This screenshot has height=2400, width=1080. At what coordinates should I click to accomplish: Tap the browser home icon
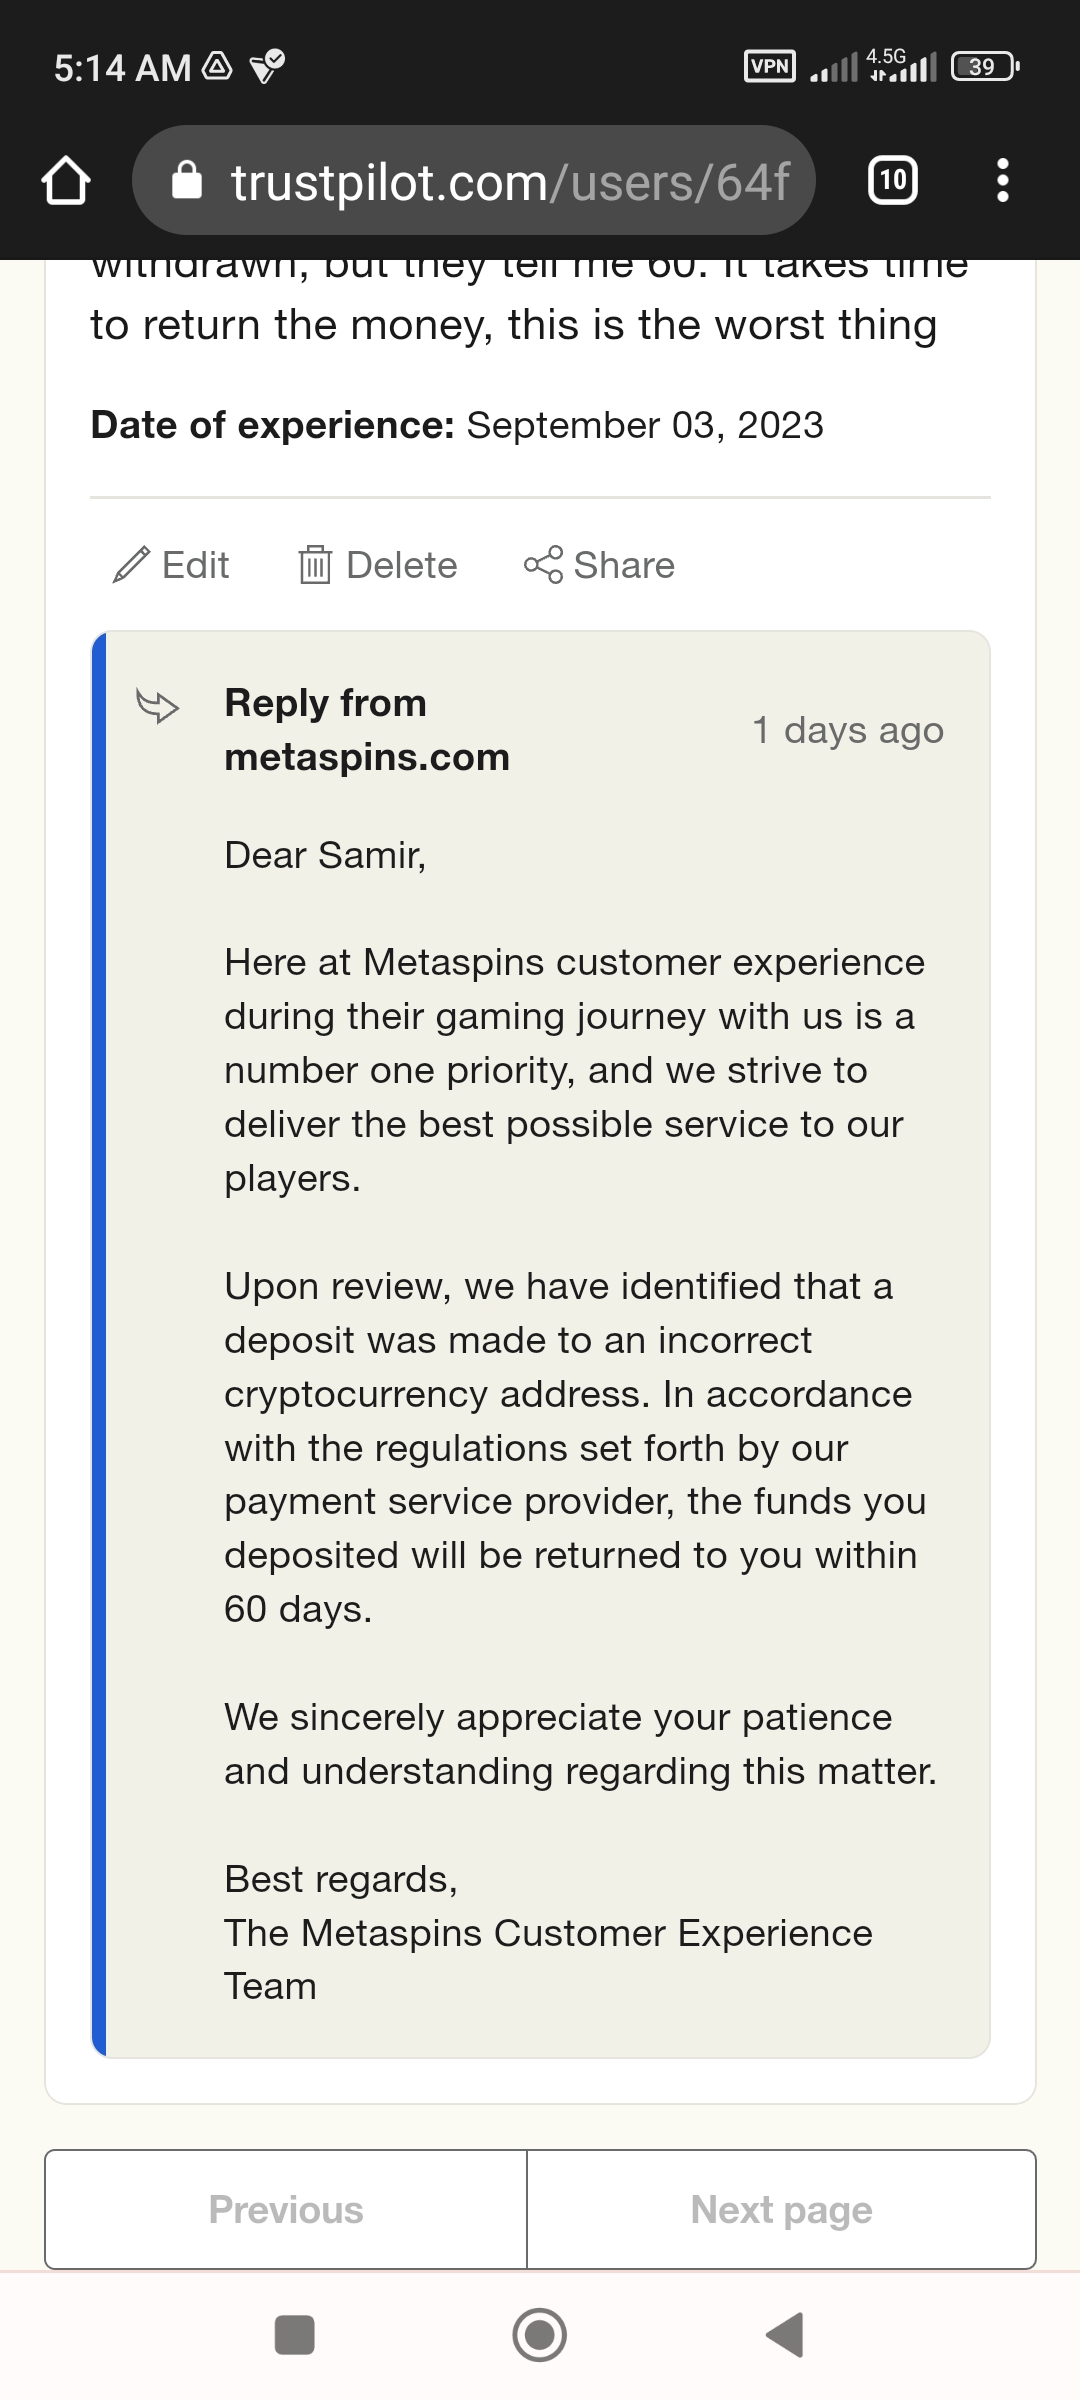[66, 181]
